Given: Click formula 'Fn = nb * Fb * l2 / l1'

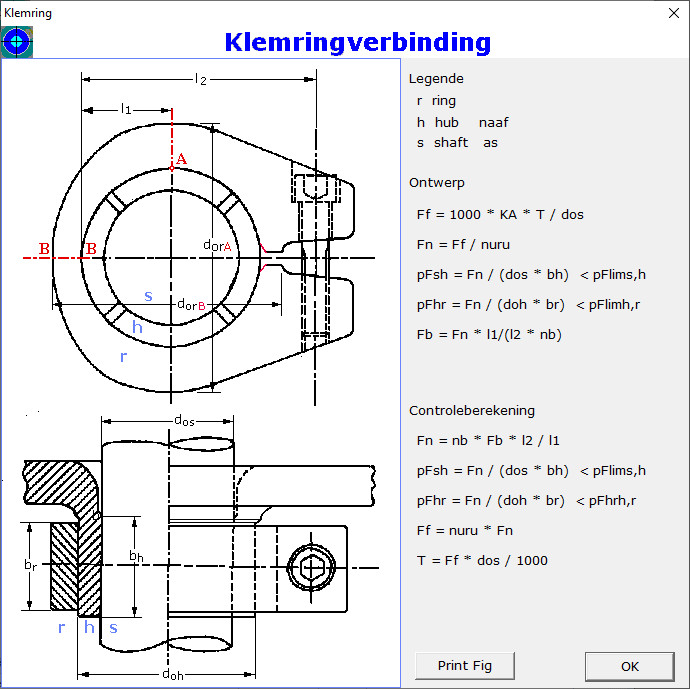Looking at the screenshot, I should pos(488,440).
